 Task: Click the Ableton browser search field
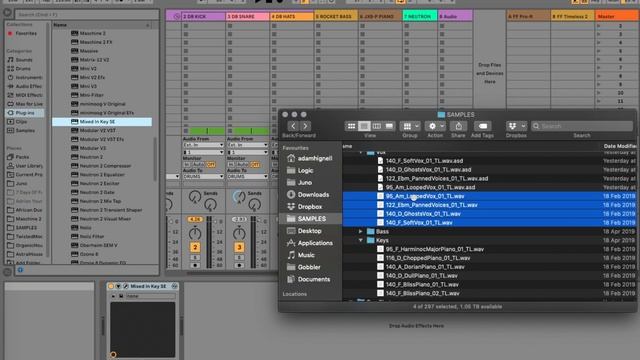pos(87,14)
